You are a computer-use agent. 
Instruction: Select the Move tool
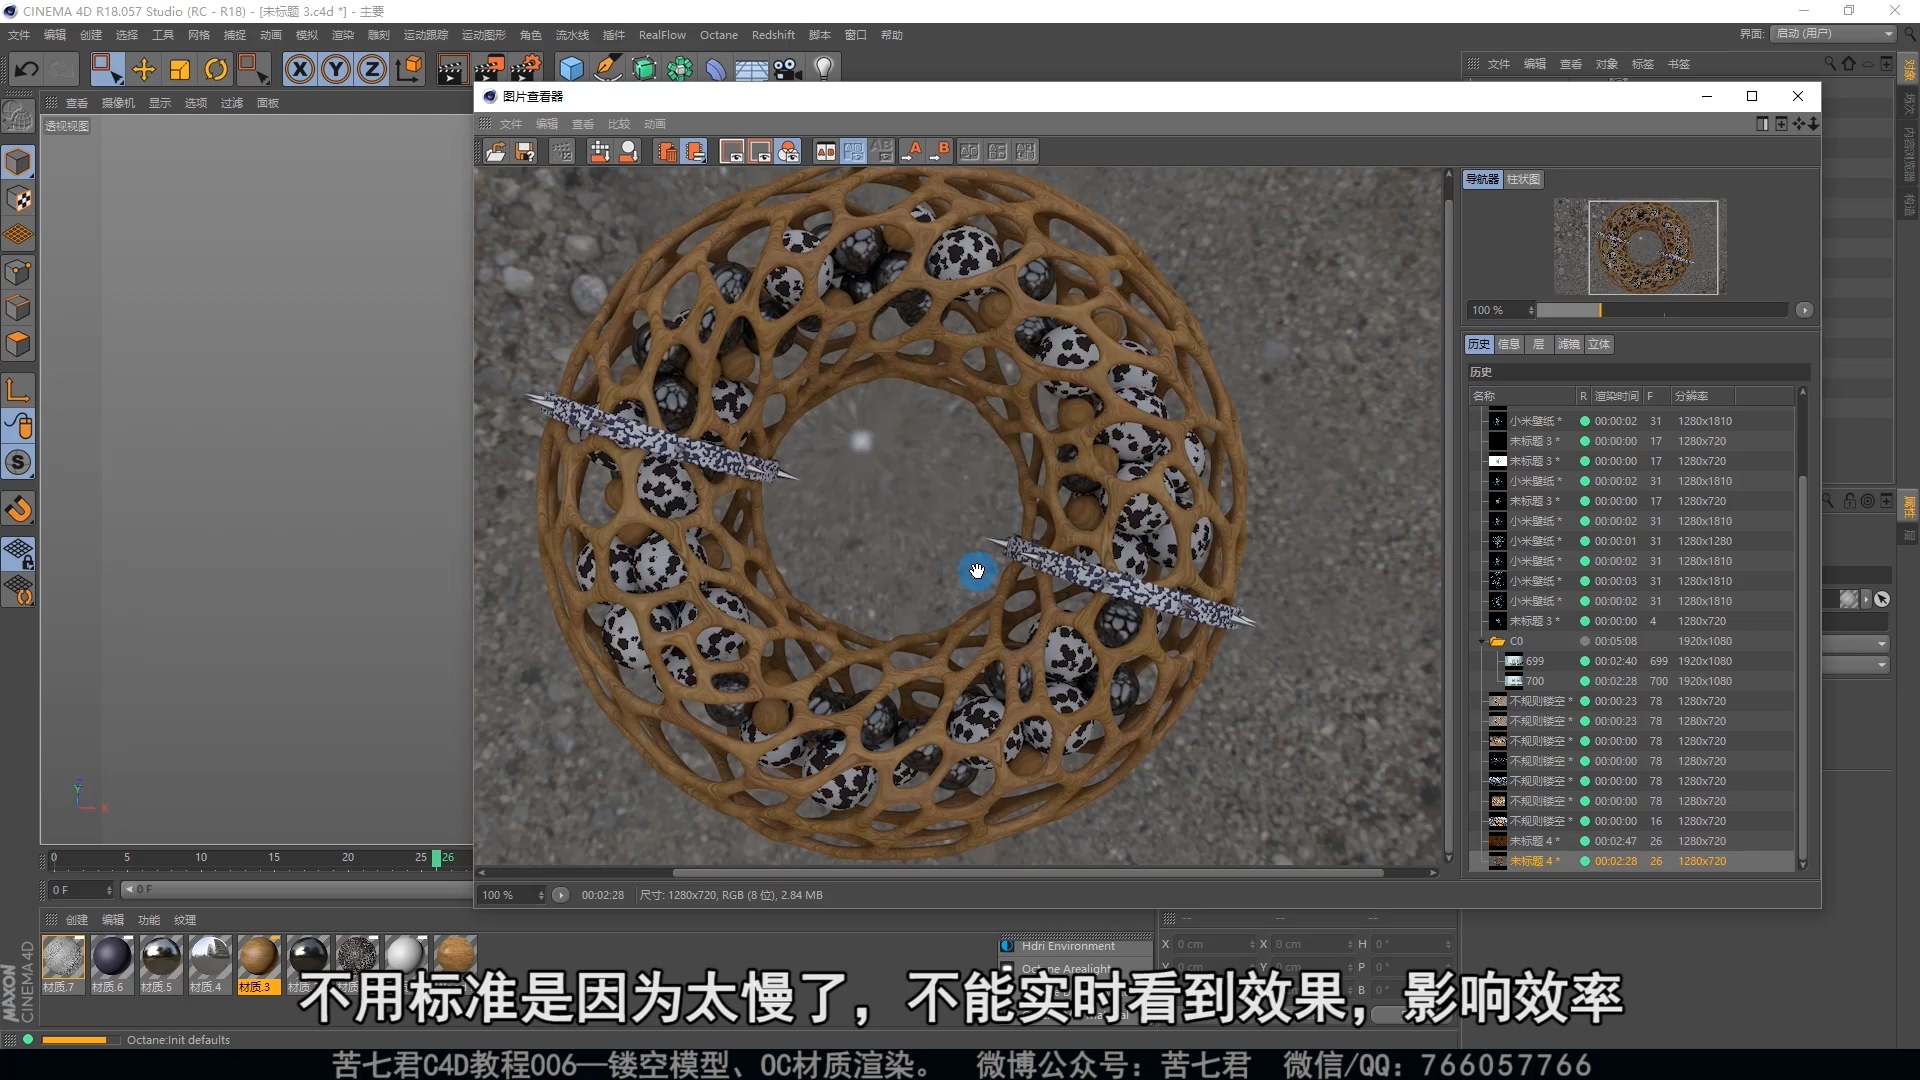[x=144, y=69]
